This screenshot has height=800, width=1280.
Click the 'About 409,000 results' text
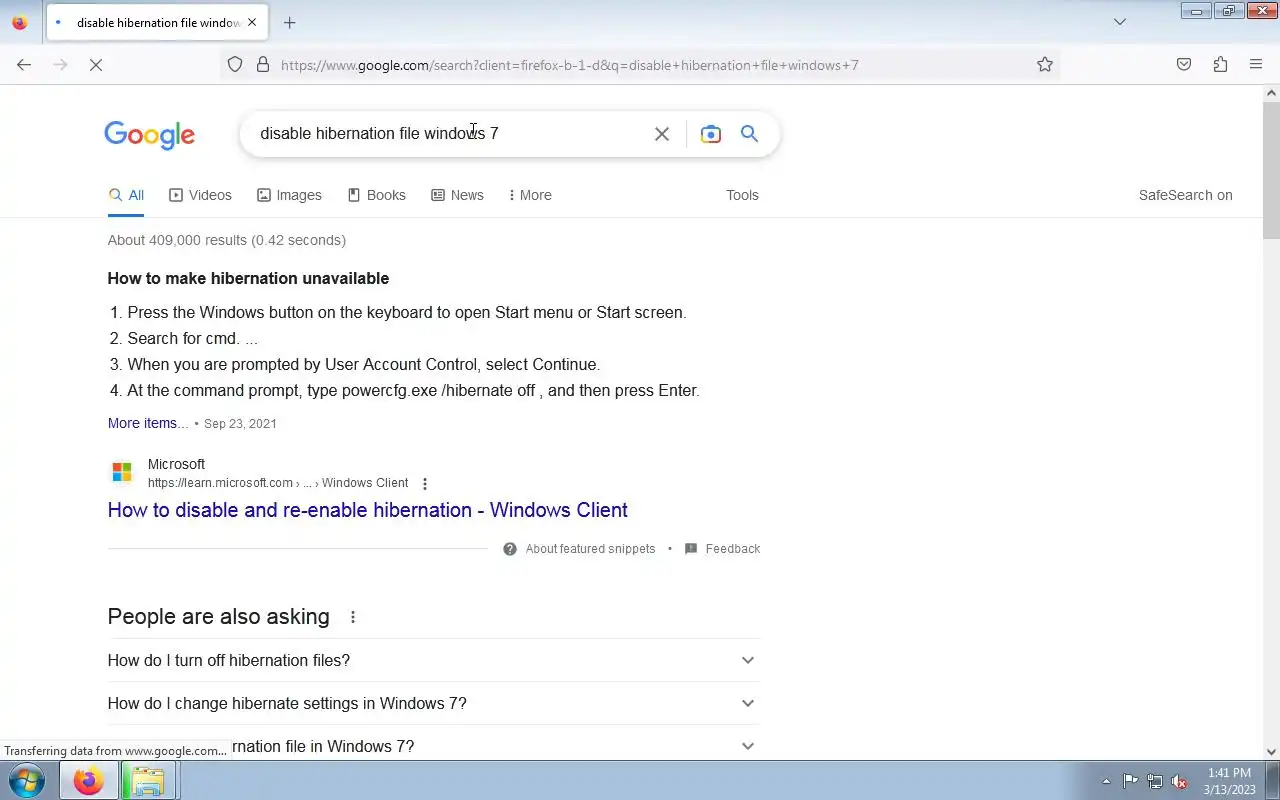pos(227,240)
